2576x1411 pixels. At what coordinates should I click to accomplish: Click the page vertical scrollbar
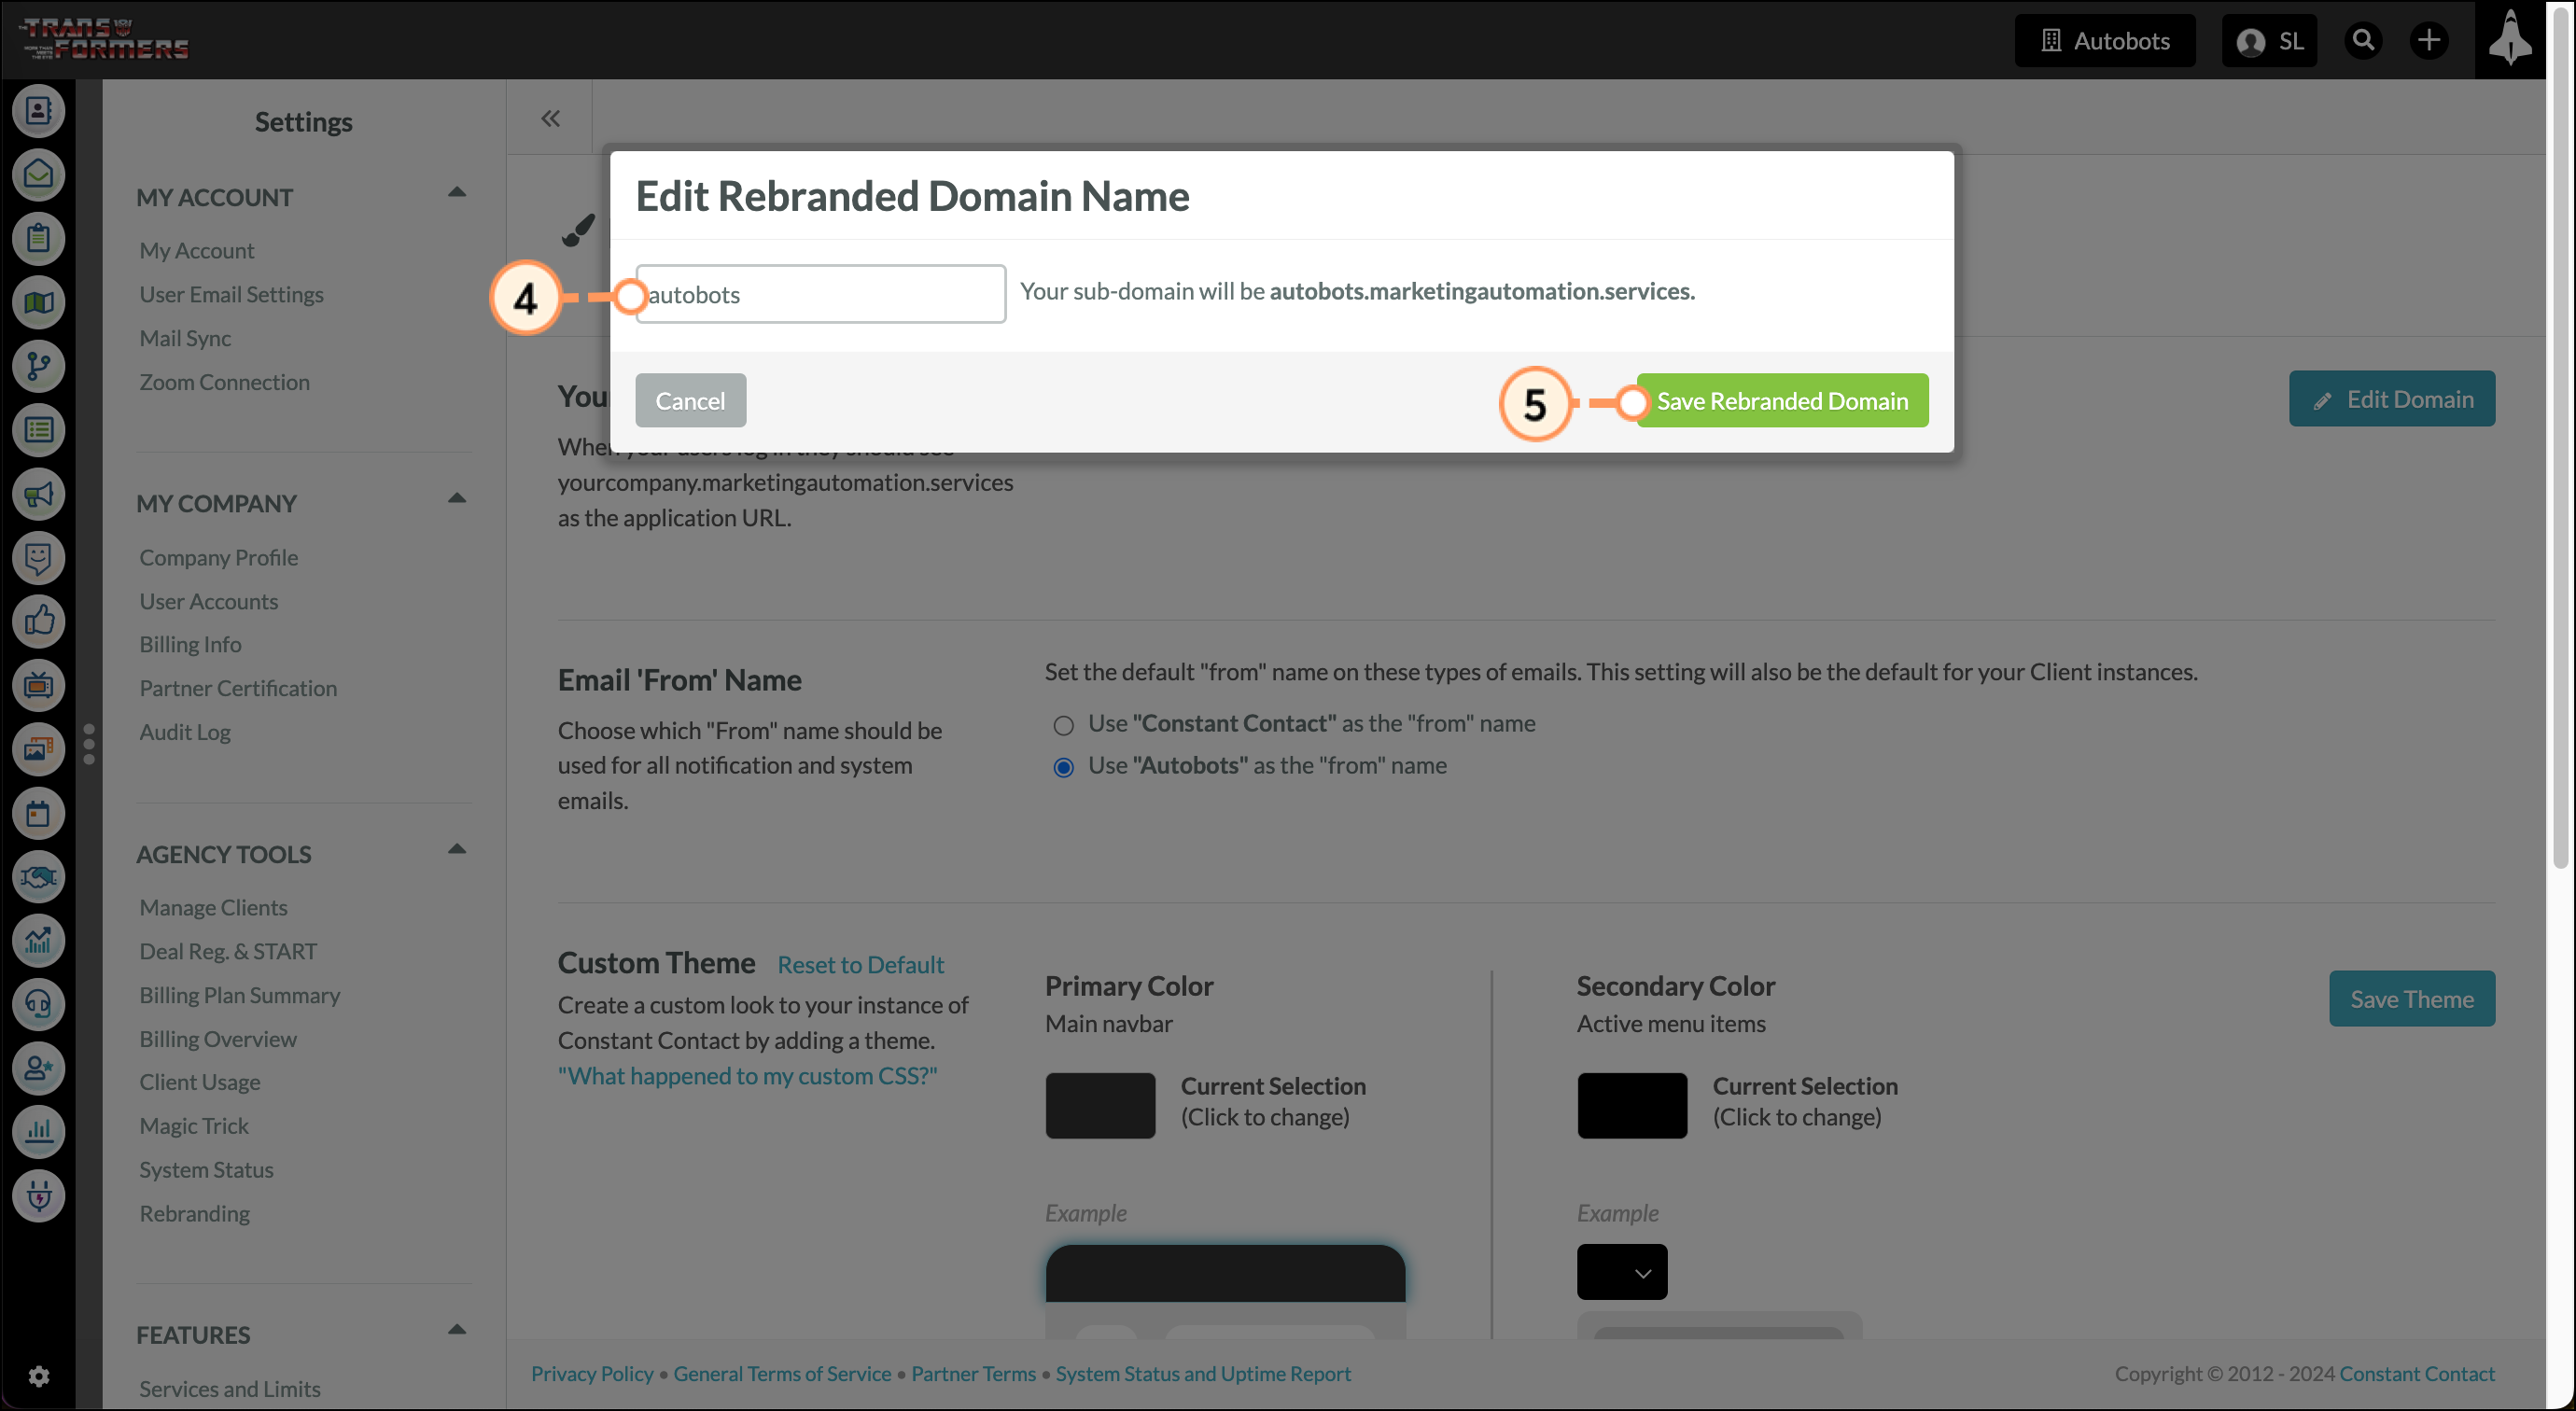2560,440
